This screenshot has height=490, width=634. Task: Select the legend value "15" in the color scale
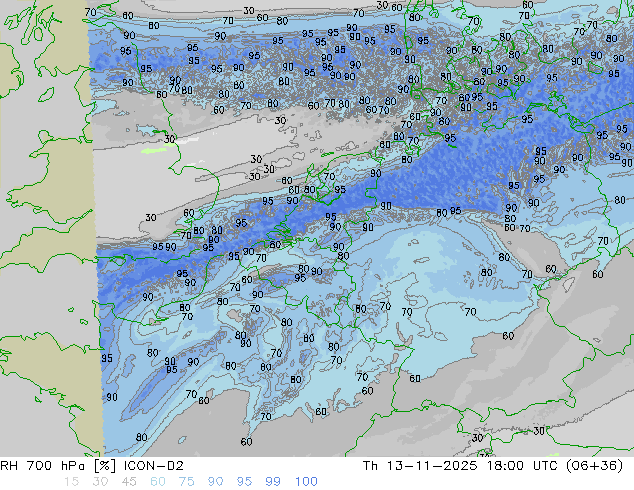coord(71,482)
